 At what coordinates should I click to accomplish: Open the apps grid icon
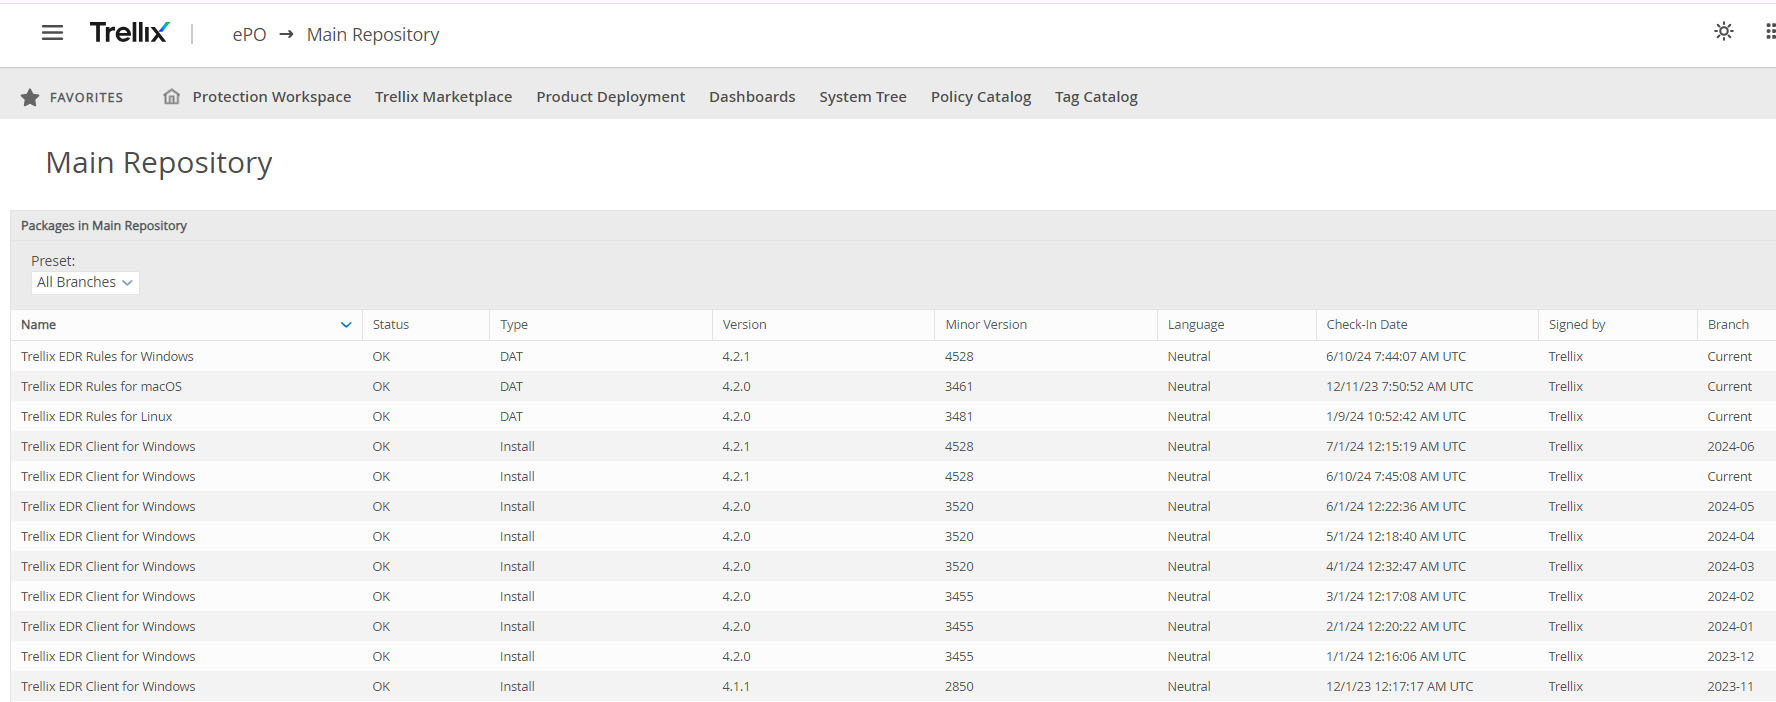(1770, 31)
